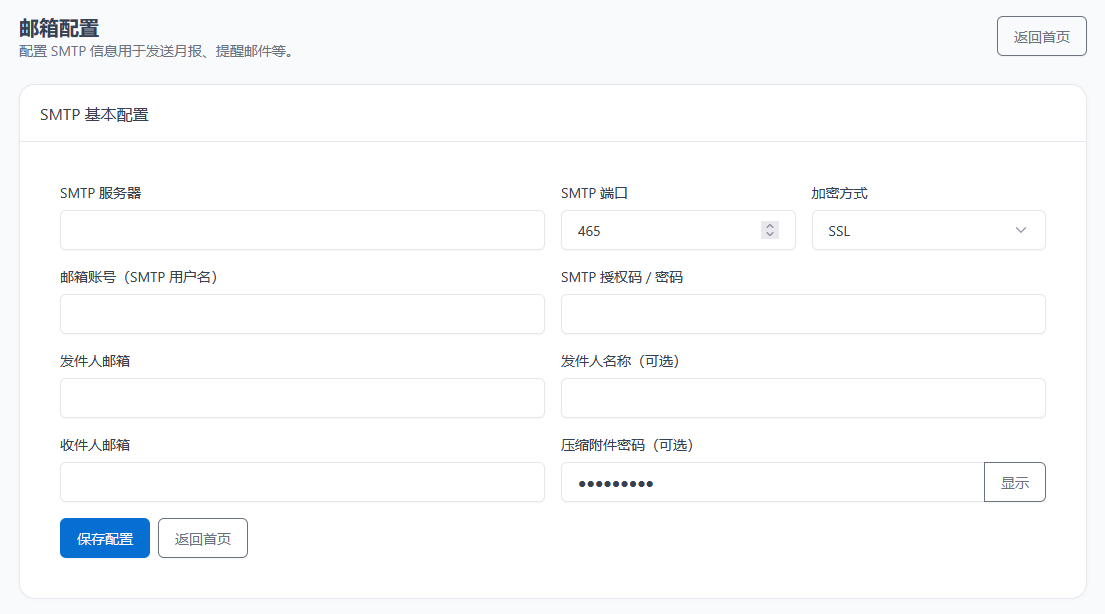Click the 发件人名称 (可选) input
Screen dimensions: 1105x614
click(803, 398)
